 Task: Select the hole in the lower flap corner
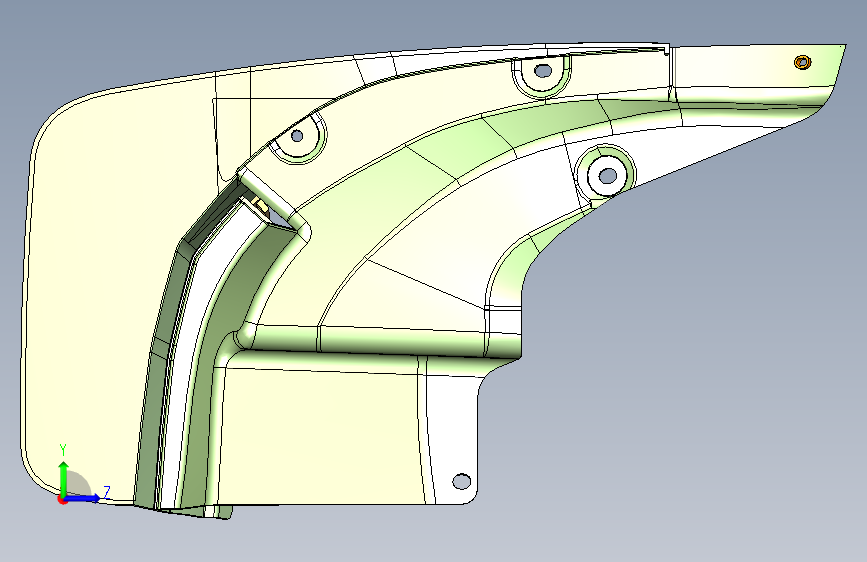pyautogui.click(x=462, y=481)
